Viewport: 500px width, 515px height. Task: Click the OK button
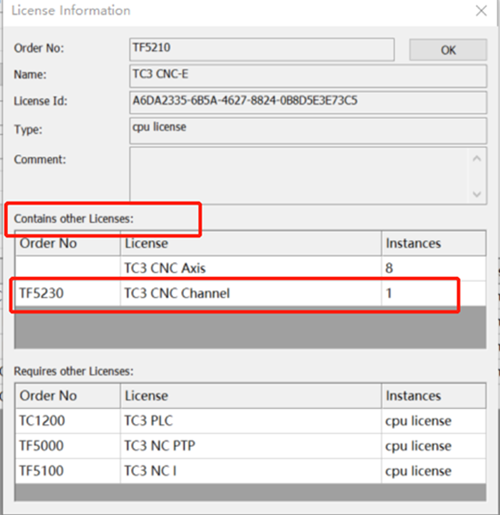click(x=448, y=50)
